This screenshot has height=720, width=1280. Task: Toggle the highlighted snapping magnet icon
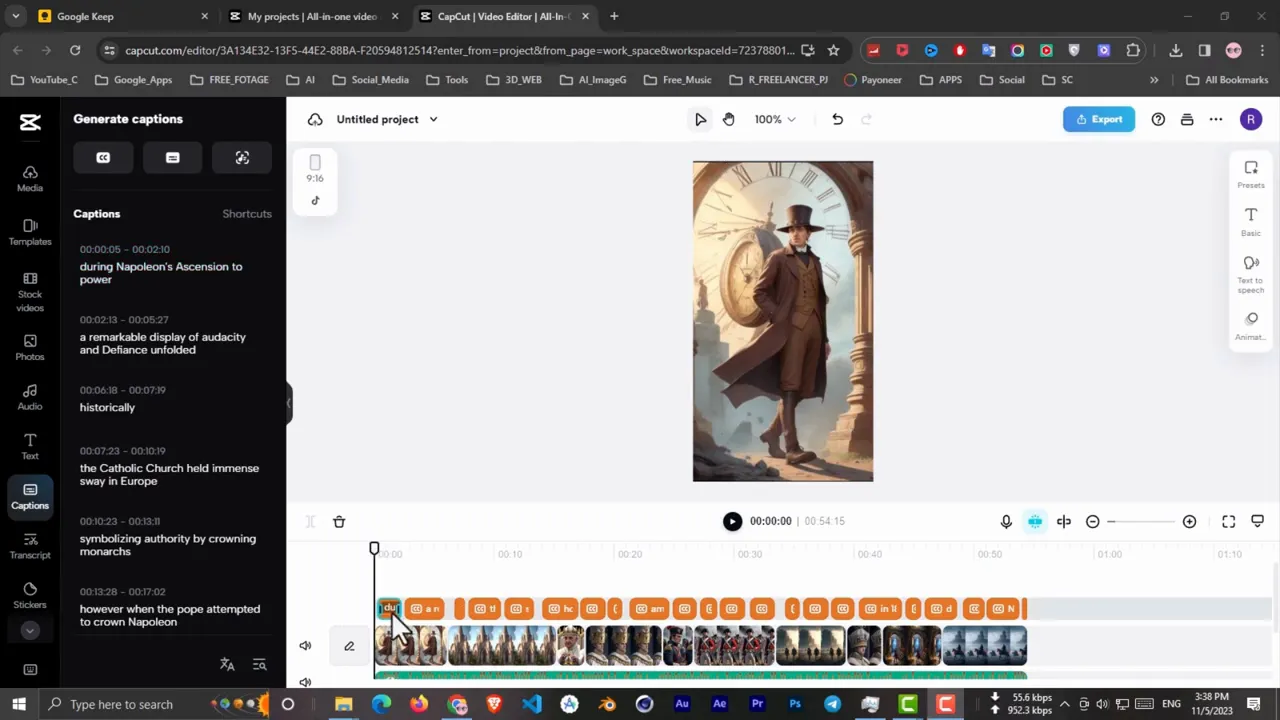click(1035, 521)
